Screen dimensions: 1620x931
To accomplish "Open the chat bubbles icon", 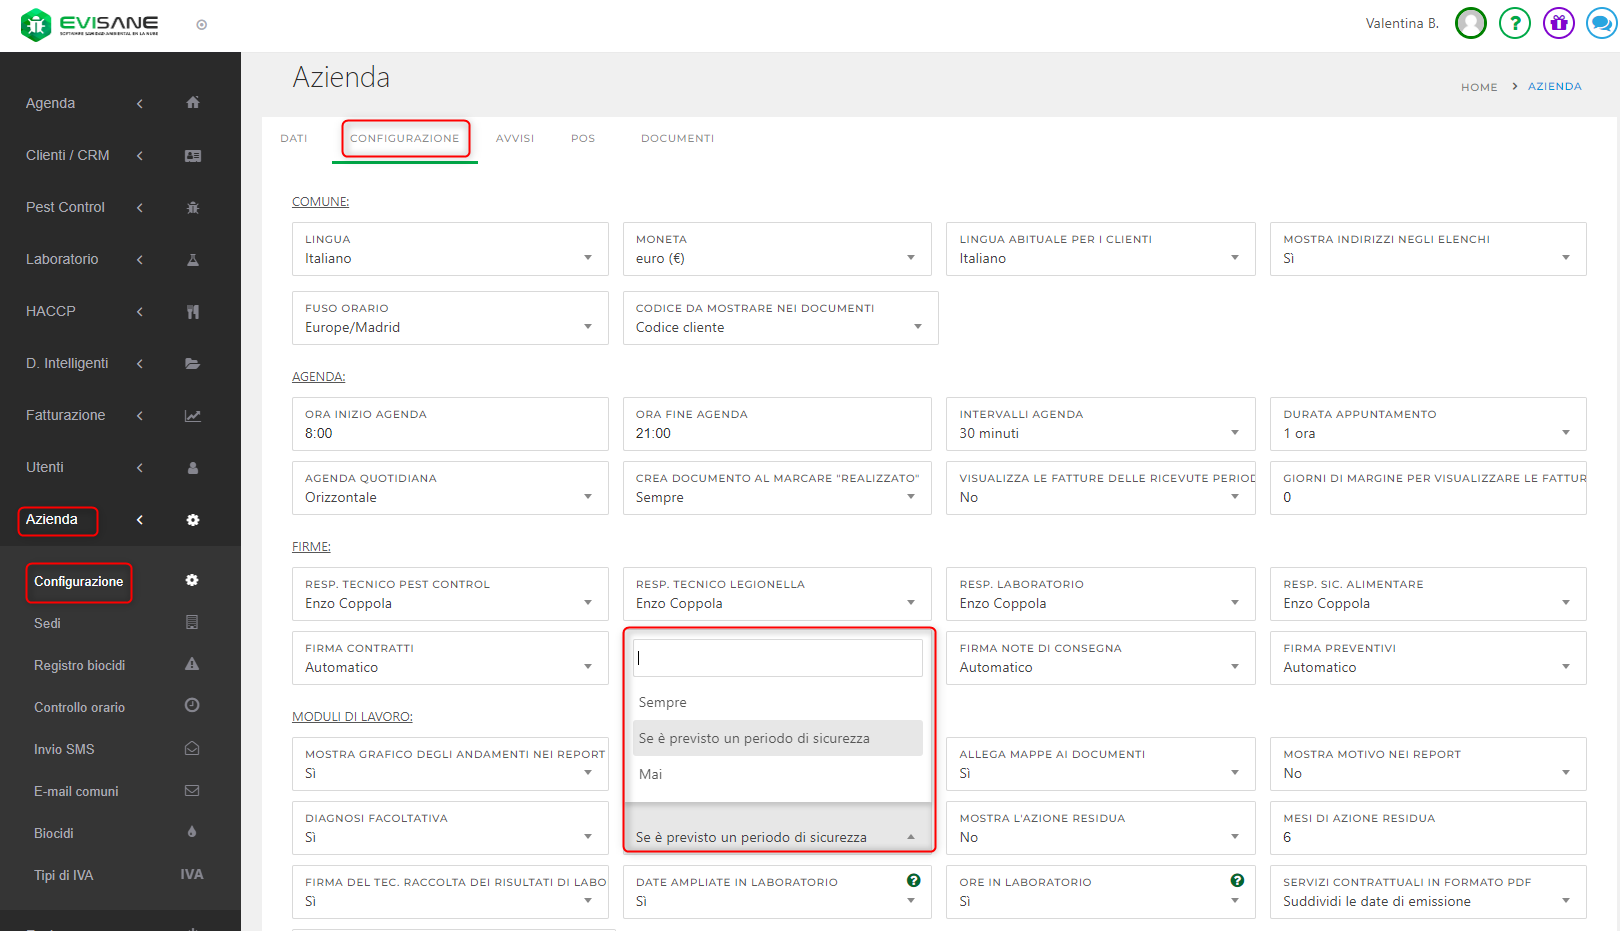I will coord(1601,23).
